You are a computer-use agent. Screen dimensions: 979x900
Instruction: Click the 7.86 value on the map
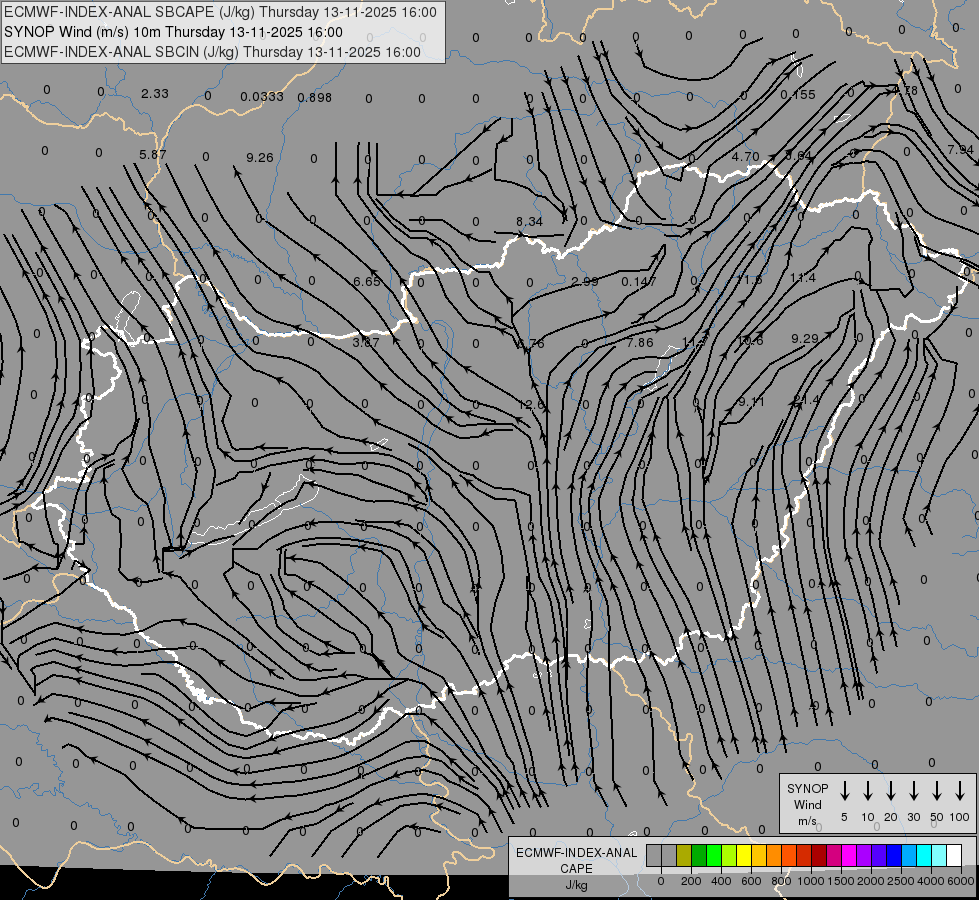point(640,342)
